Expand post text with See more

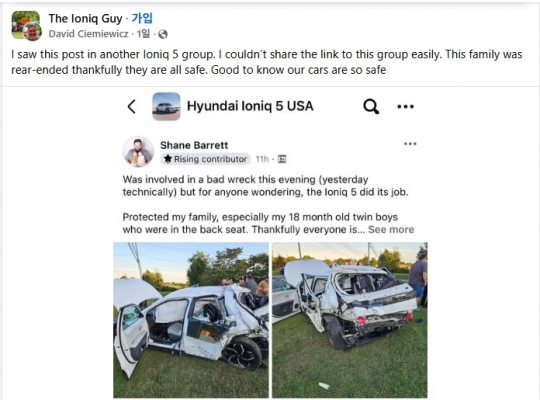[x=391, y=229]
